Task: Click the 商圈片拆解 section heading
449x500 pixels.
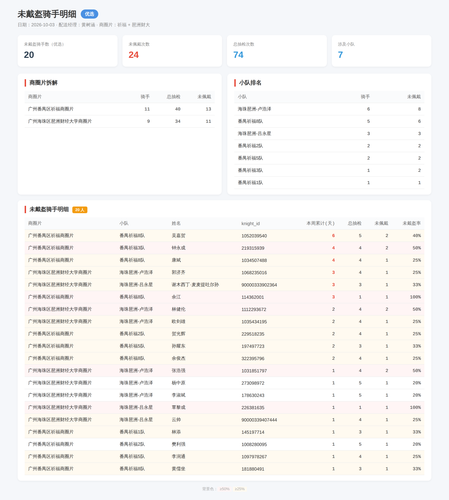Action: (x=43, y=83)
